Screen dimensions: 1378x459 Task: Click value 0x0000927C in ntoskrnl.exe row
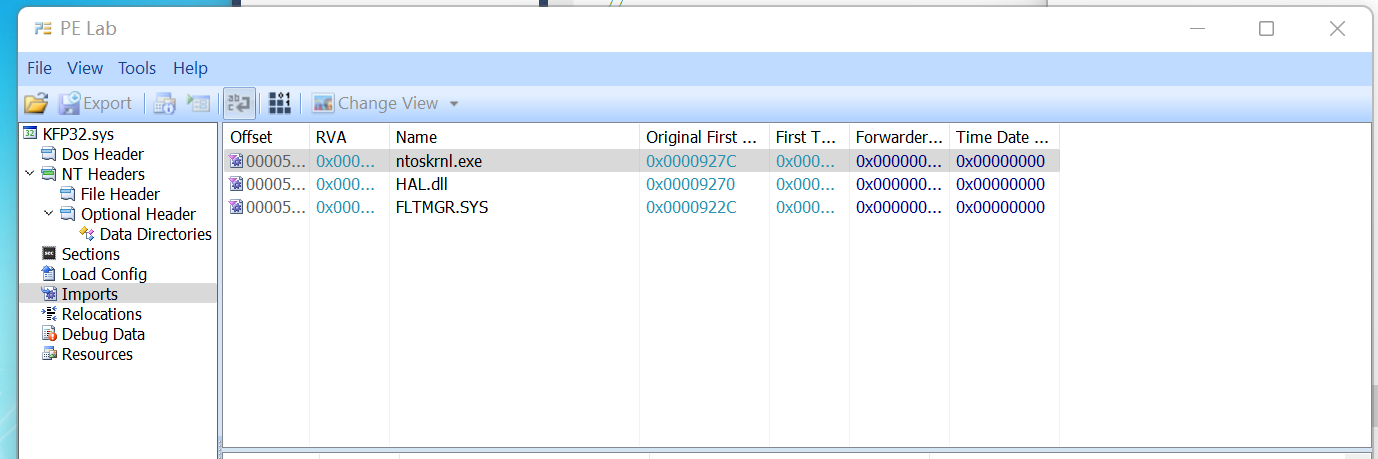(691, 161)
